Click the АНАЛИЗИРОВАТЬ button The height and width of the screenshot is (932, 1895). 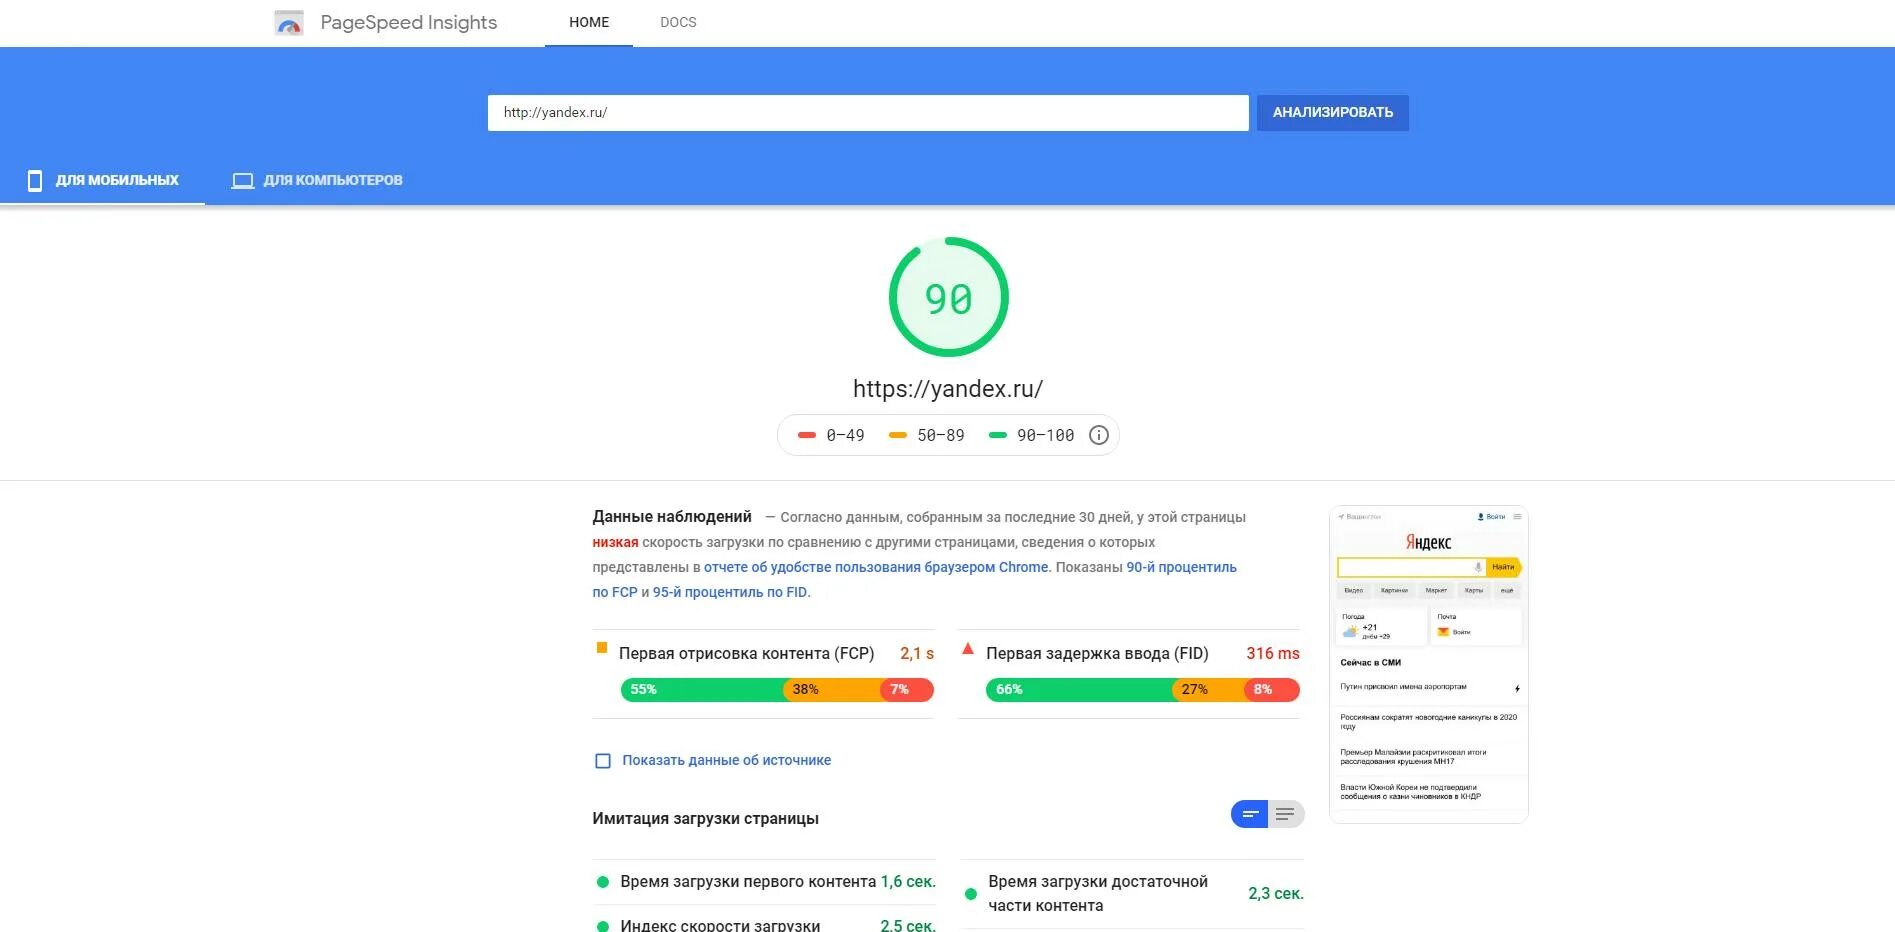pos(1332,113)
